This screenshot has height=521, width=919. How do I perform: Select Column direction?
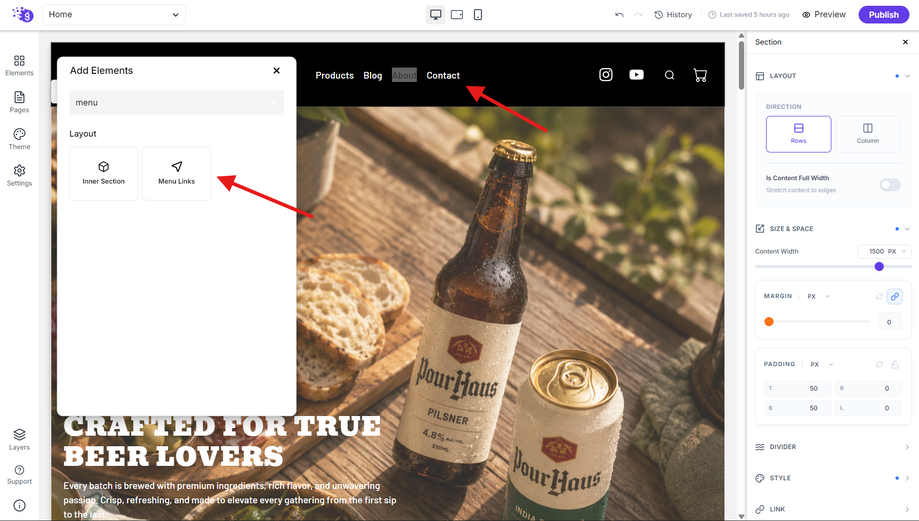(867, 134)
